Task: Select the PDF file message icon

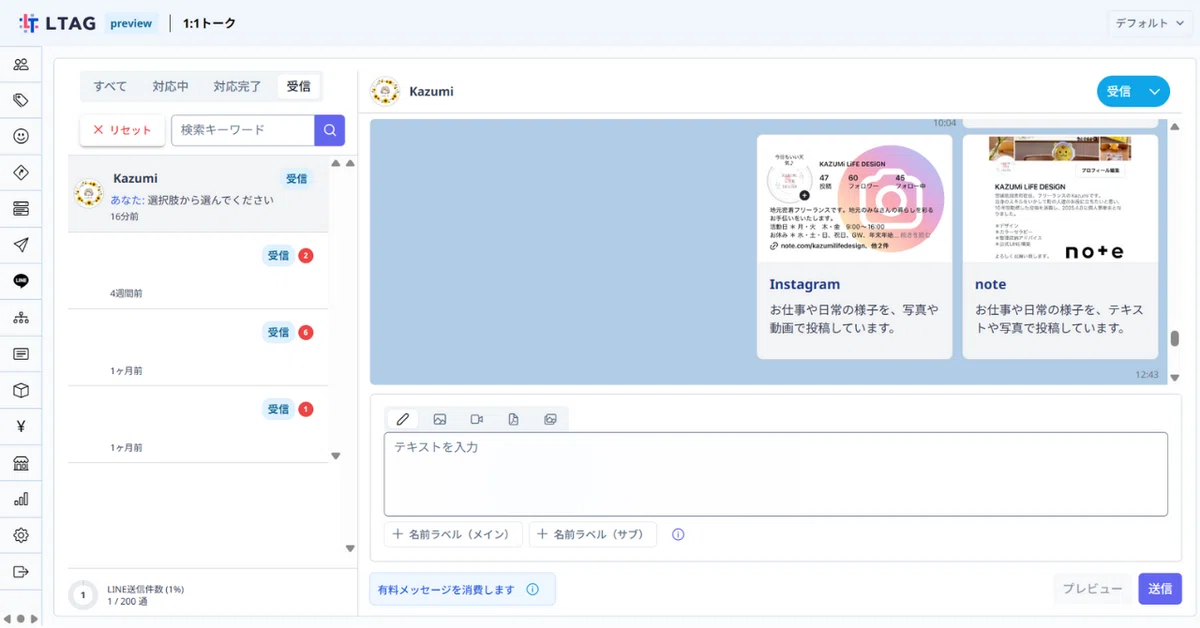Action: (513, 419)
